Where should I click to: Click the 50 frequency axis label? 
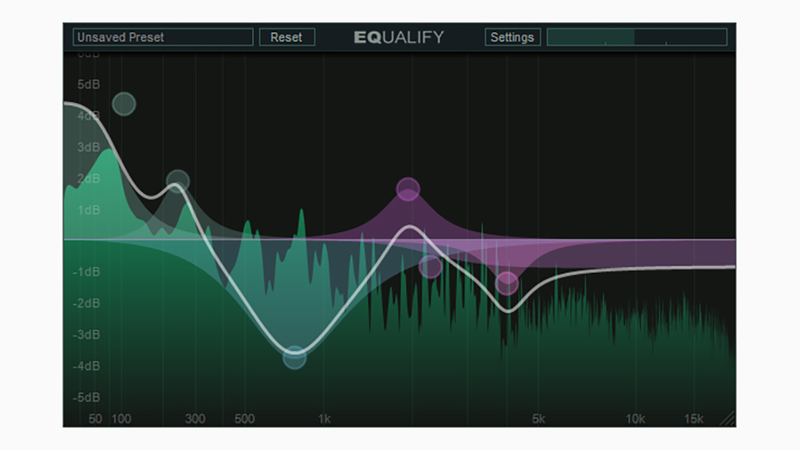click(x=95, y=419)
